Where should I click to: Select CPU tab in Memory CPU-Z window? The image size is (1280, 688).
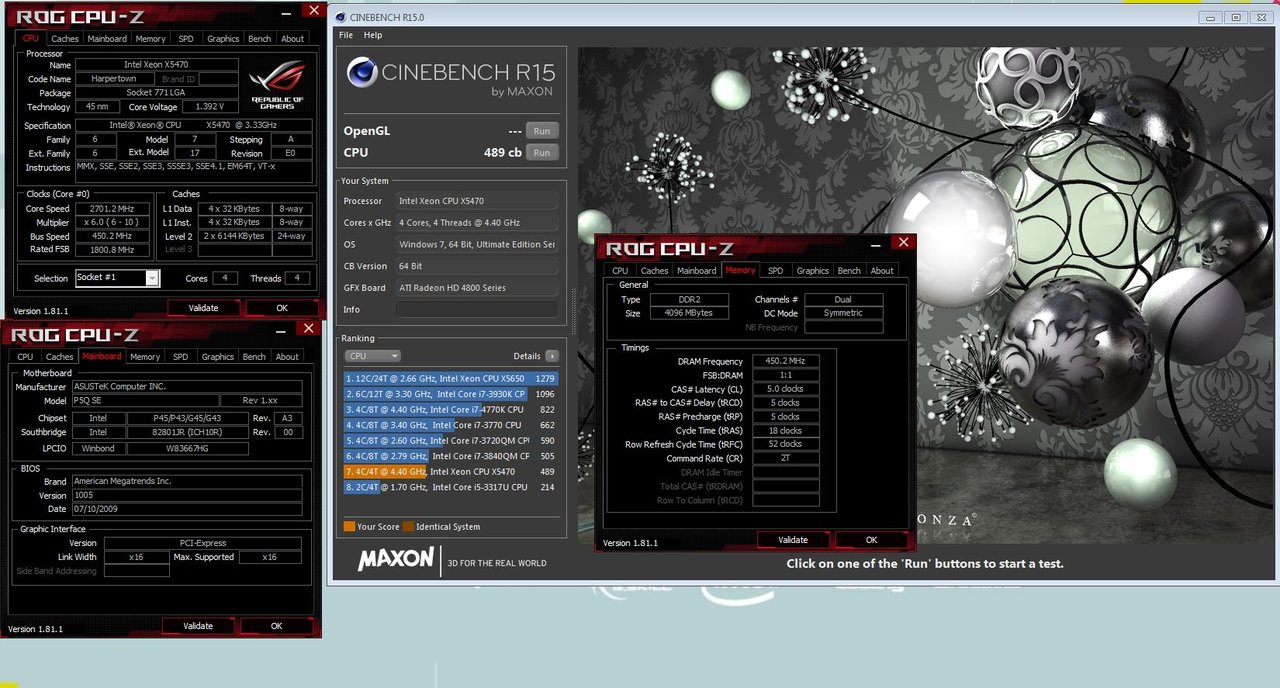(x=620, y=271)
